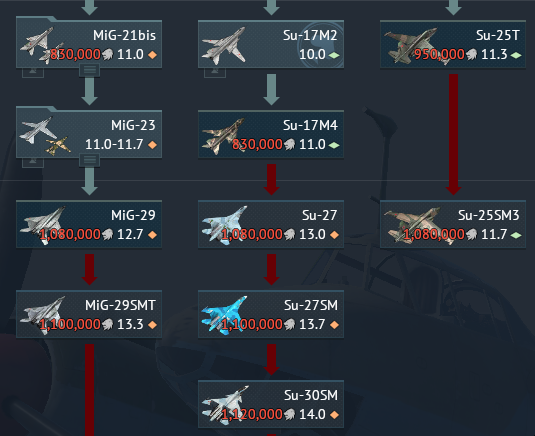Select the Su-27 vehicle card

[271, 224]
